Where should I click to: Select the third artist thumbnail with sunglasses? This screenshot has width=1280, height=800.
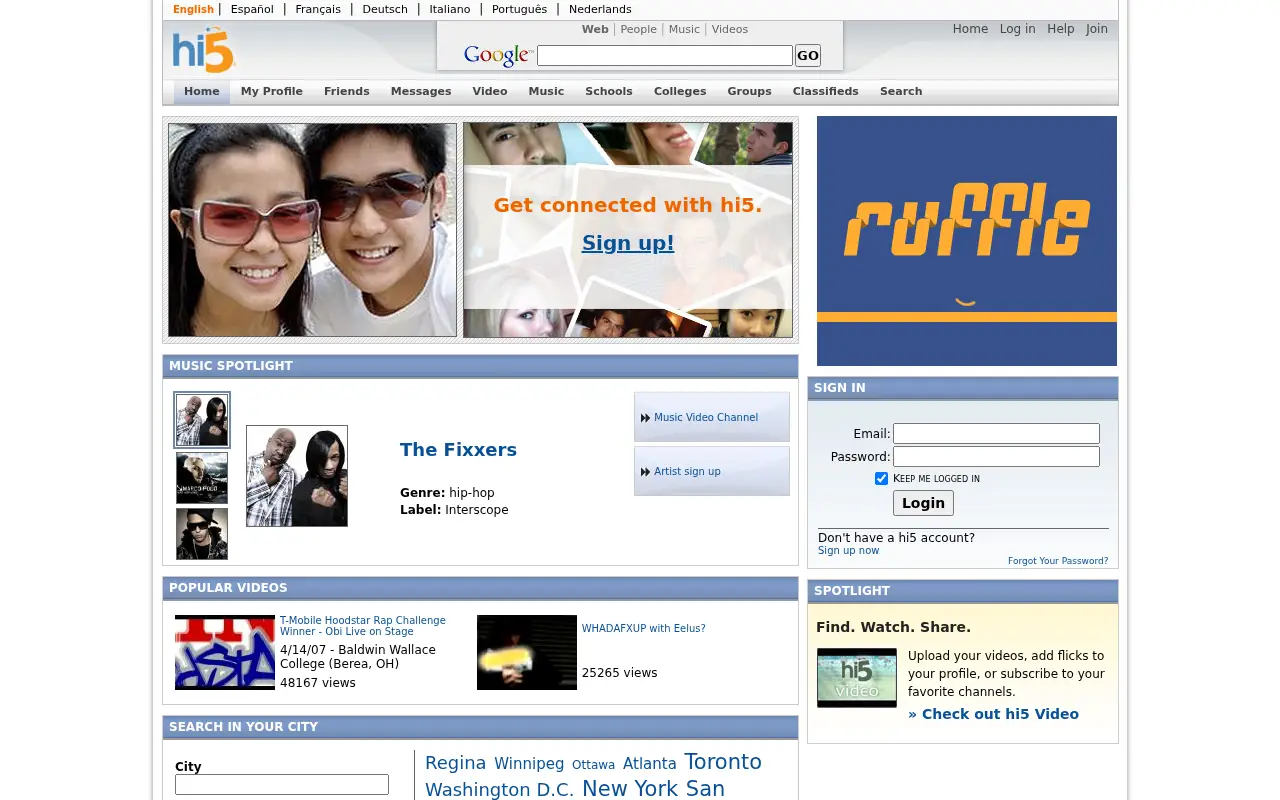click(202, 534)
